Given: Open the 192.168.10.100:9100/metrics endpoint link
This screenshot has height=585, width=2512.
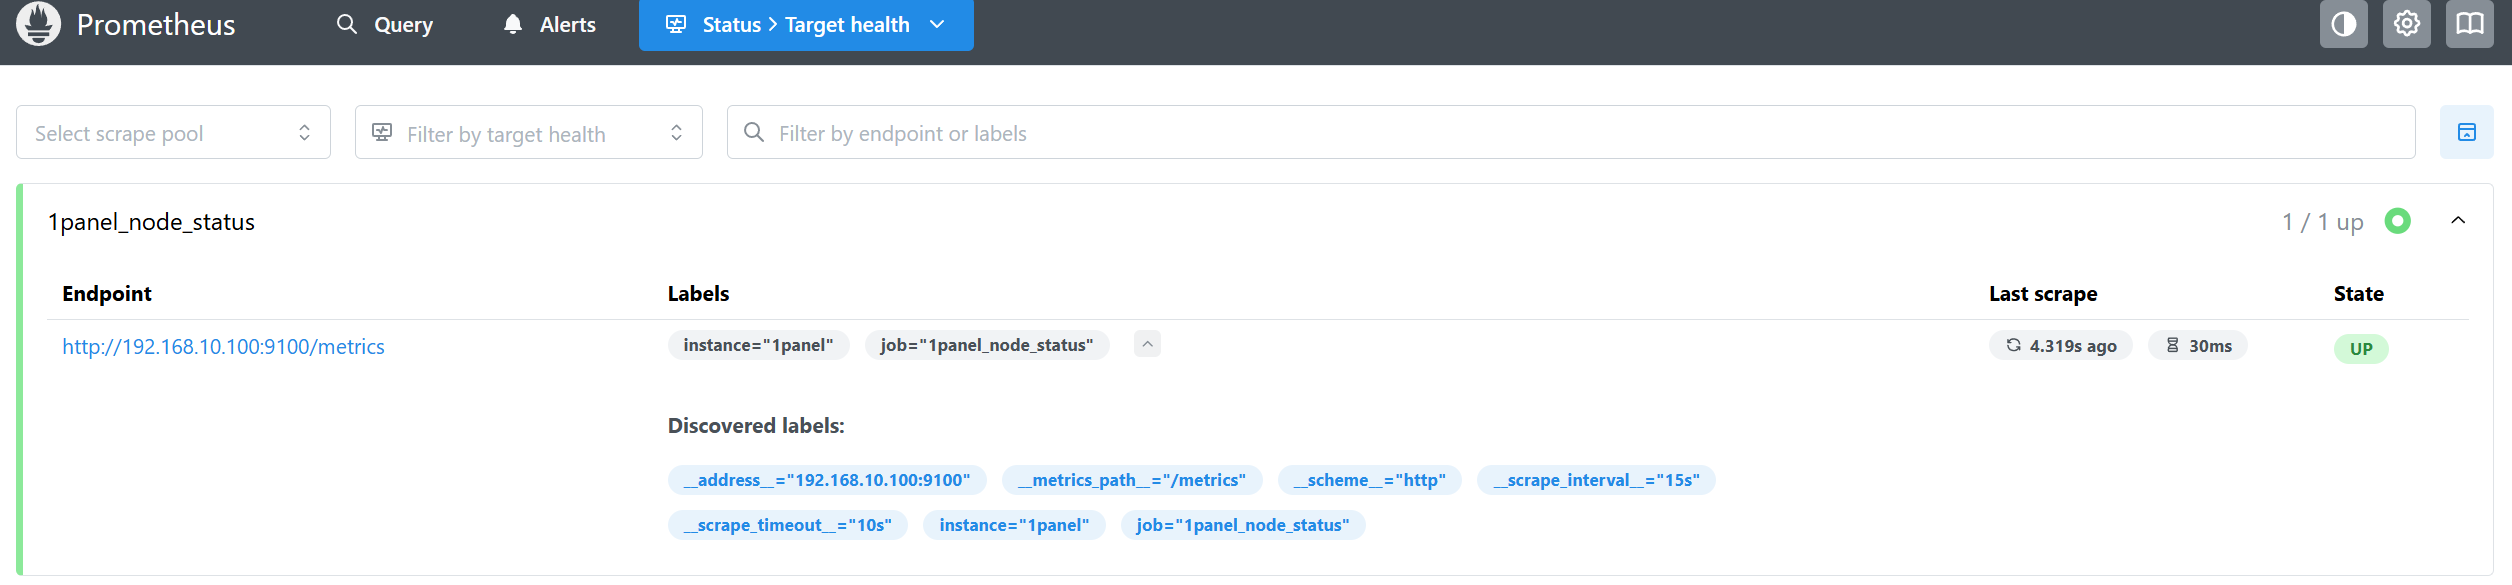Looking at the screenshot, I should [223, 347].
